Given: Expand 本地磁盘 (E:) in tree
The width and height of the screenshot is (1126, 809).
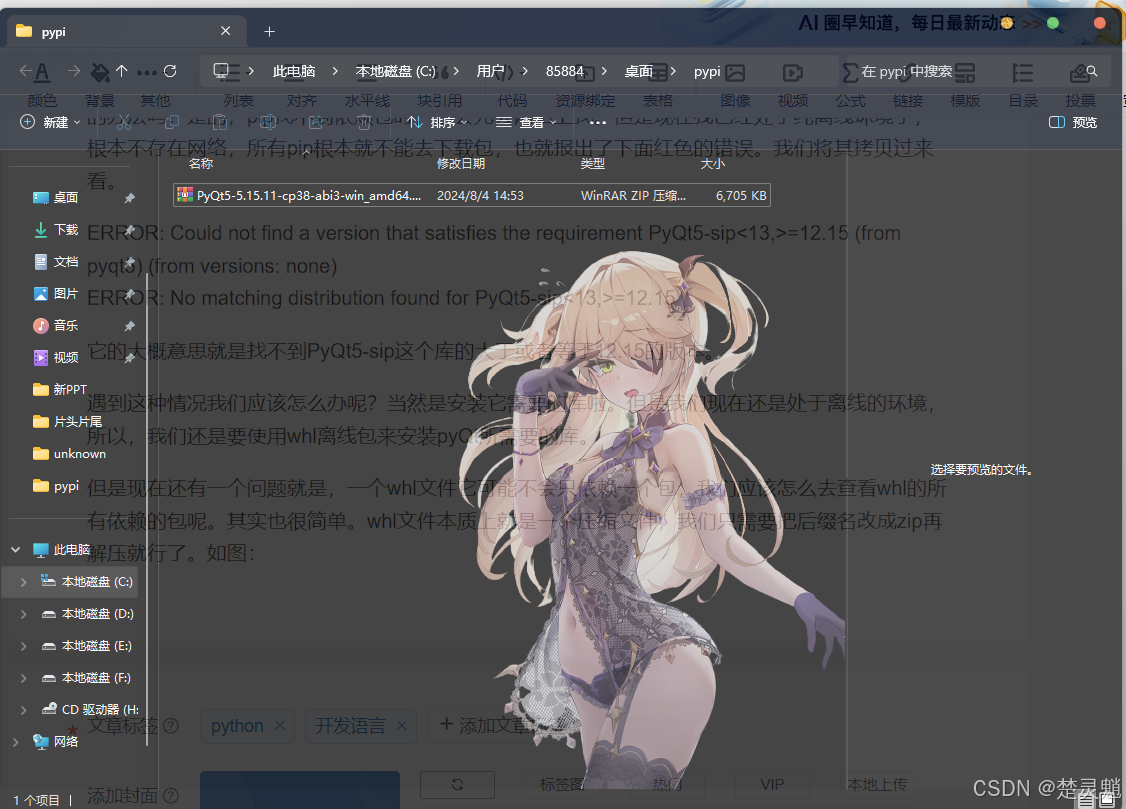Looking at the screenshot, I should tap(23, 646).
